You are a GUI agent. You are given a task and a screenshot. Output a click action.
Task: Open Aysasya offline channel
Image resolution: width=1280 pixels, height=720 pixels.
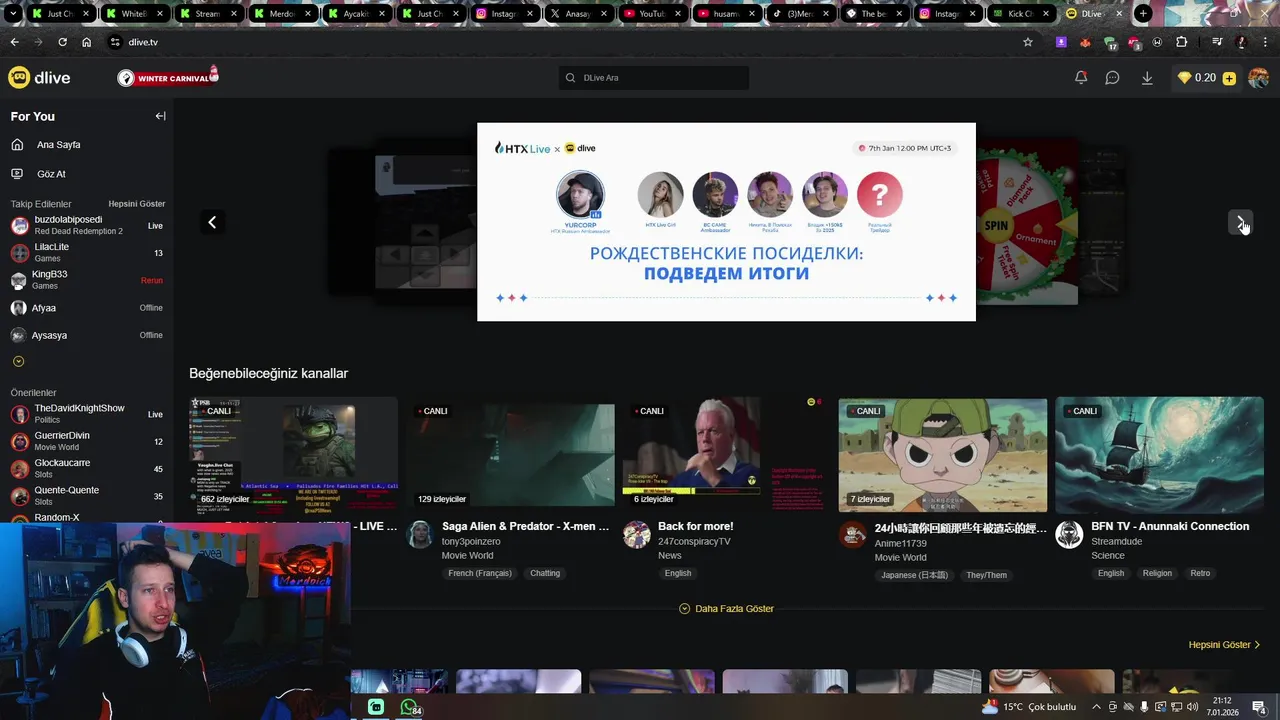pyautogui.click(x=86, y=335)
